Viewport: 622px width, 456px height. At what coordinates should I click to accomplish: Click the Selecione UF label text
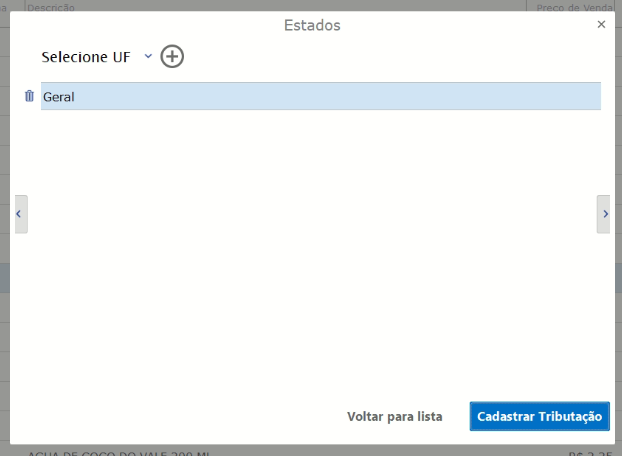pyautogui.click(x=85, y=57)
